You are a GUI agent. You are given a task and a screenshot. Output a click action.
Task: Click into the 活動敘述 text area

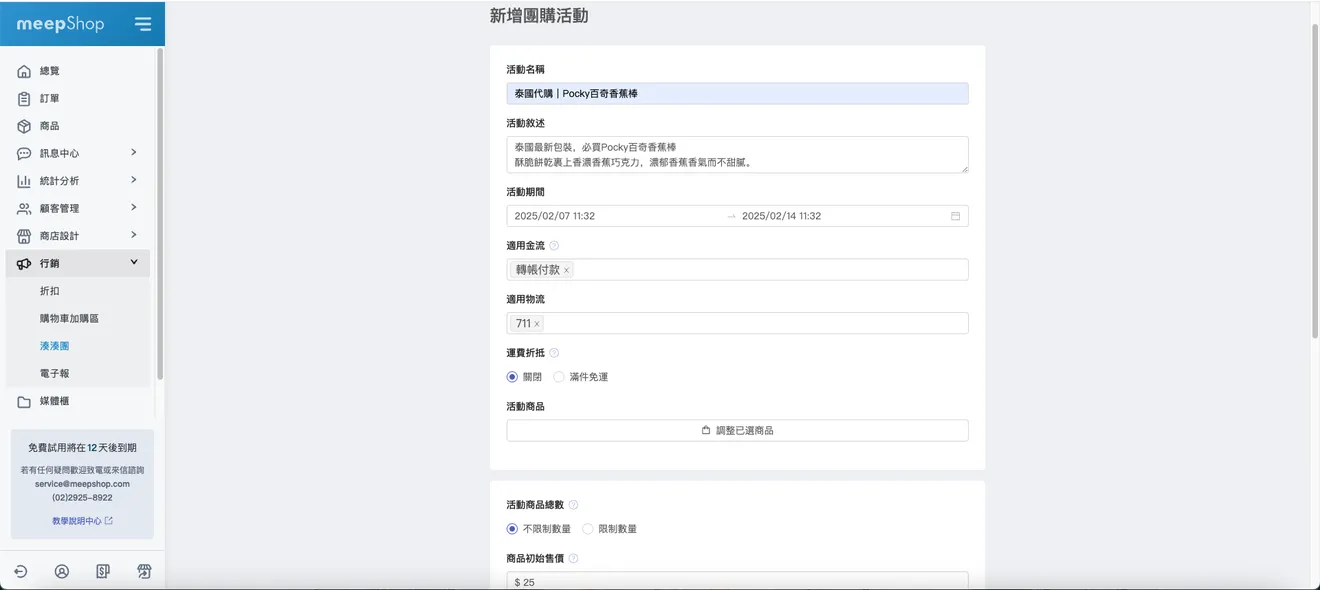click(x=737, y=154)
